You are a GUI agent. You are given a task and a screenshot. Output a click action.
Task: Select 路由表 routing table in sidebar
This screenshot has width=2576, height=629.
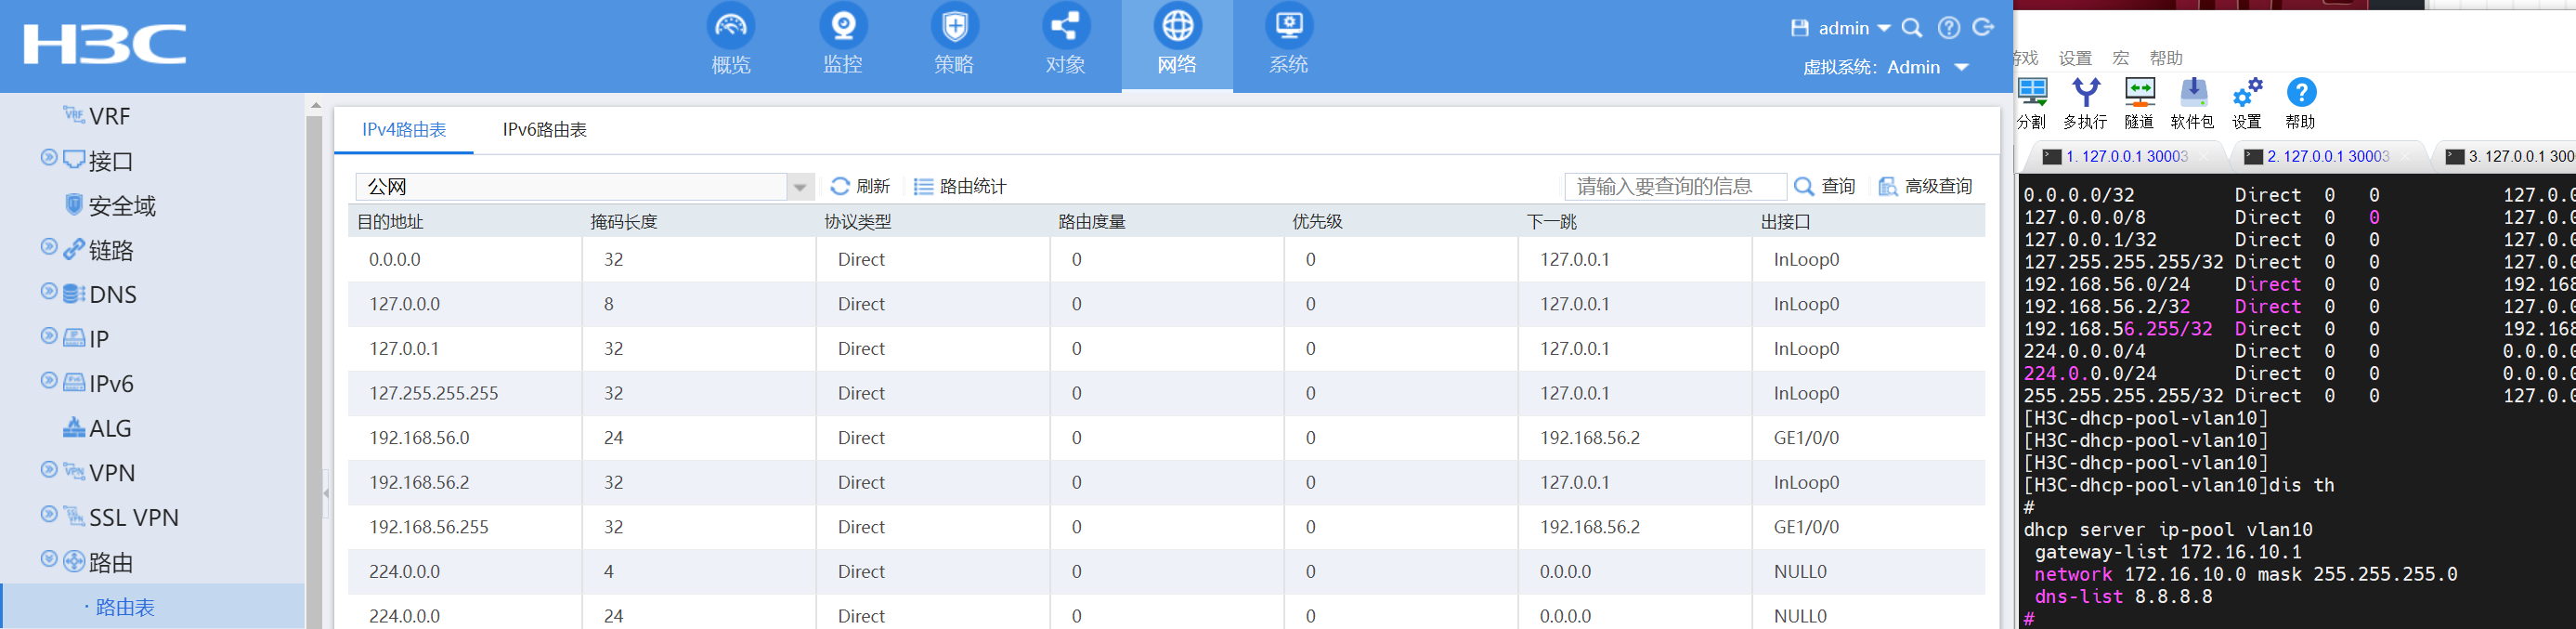tap(125, 607)
